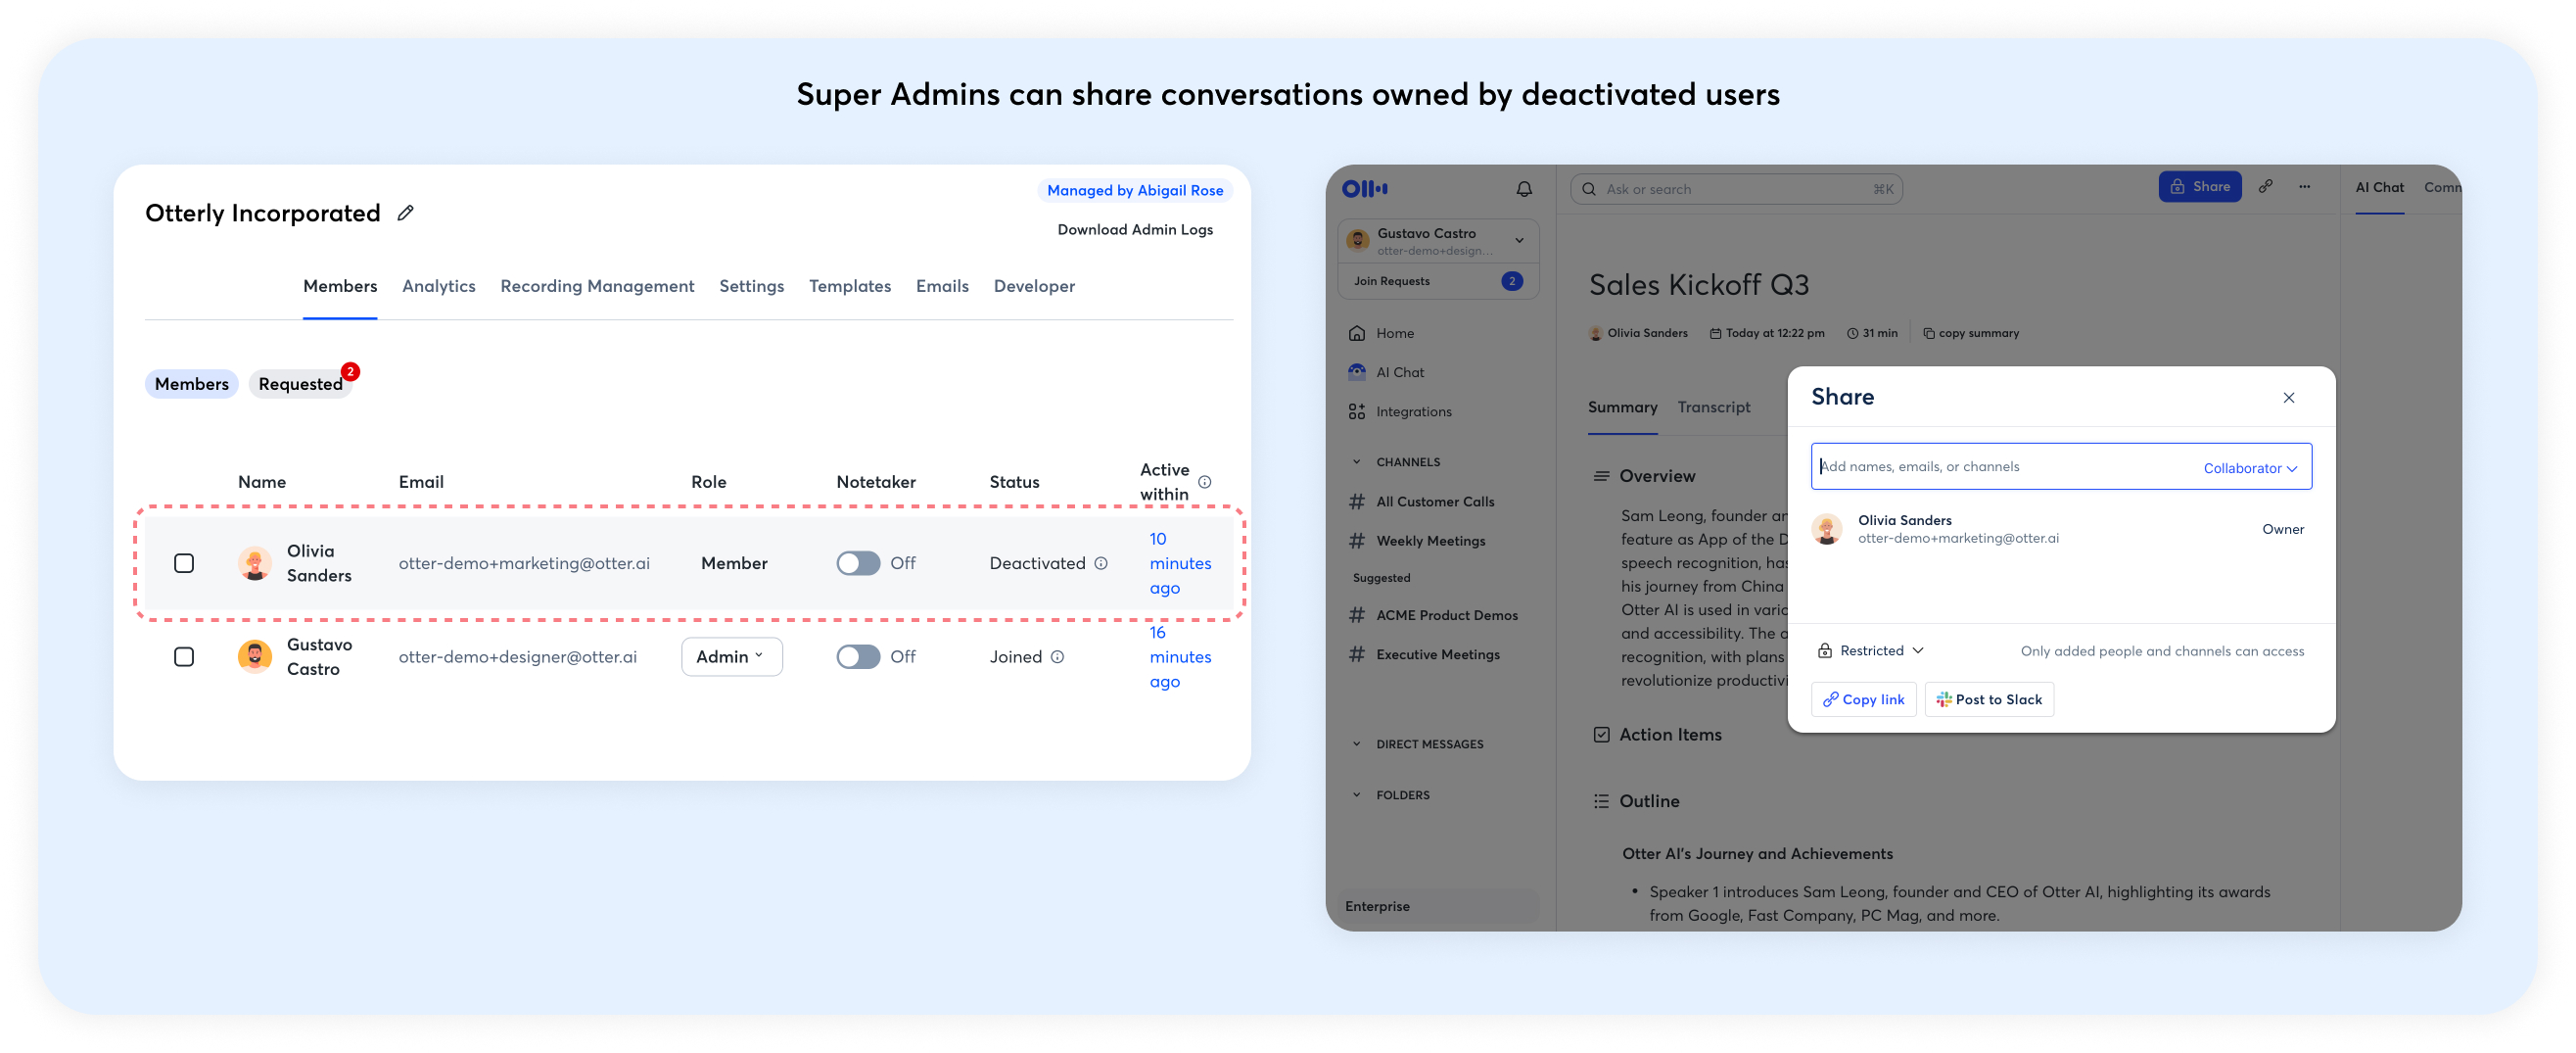Select the Members filter pill
This screenshot has height=1053, width=2576.
(x=191, y=384)
